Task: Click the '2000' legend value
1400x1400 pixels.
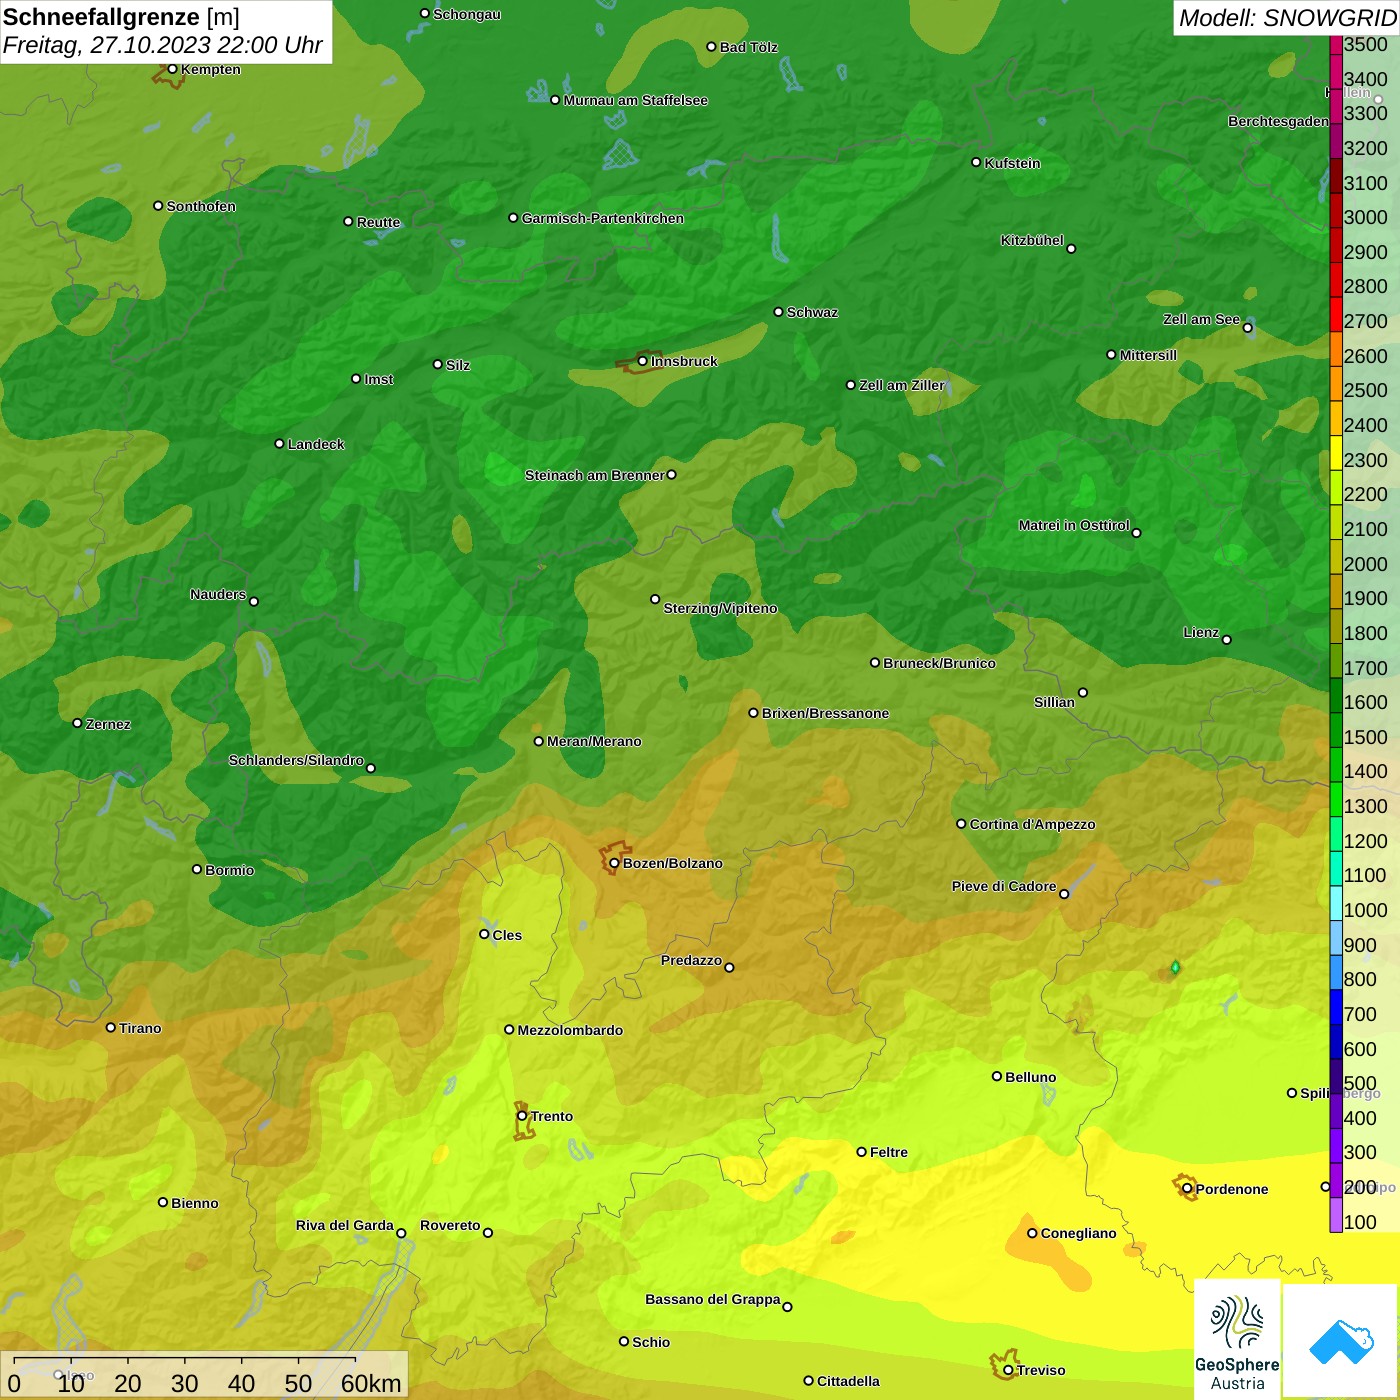Action: pos(1365,564)
